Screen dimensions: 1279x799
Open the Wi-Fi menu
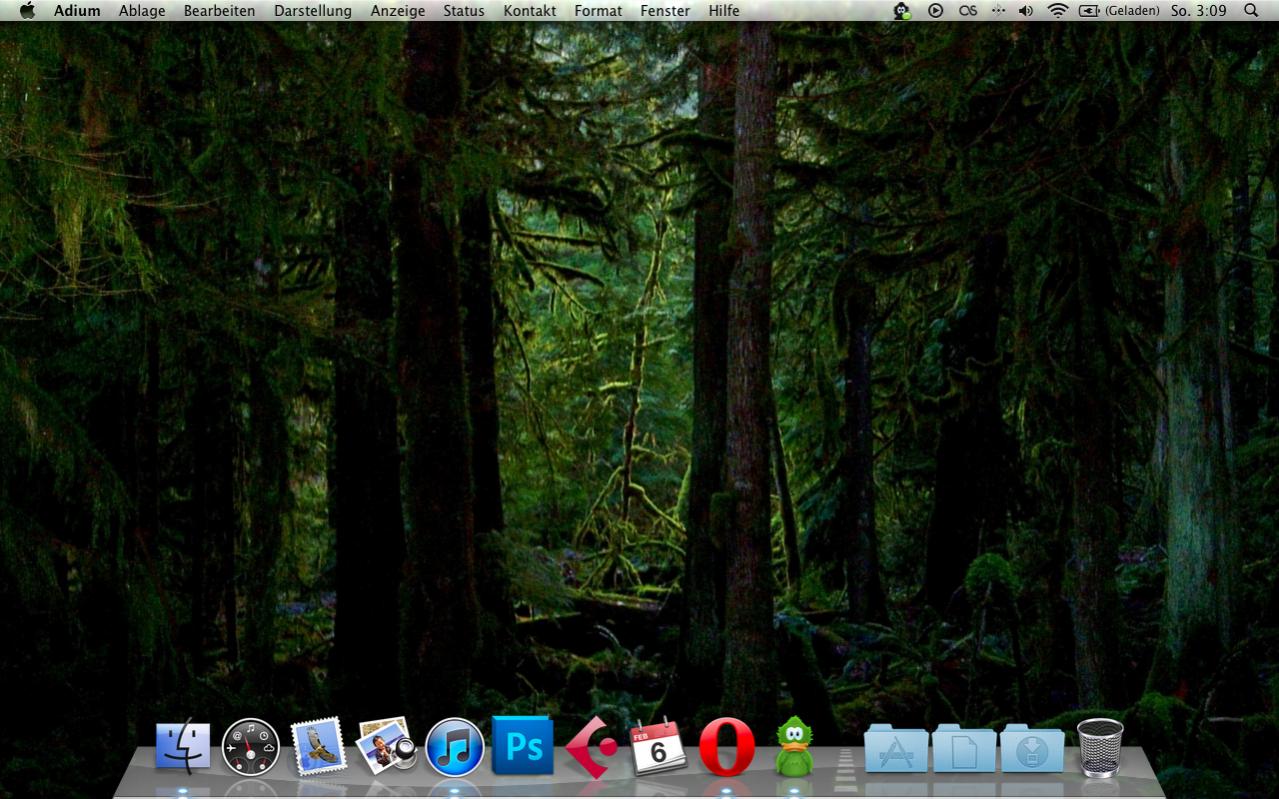click(x=1058, y=11)
